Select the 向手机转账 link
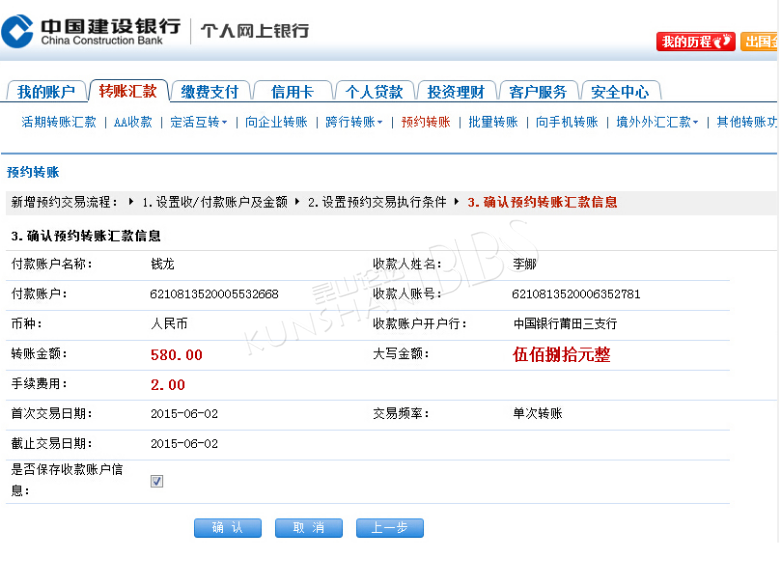The height and width of the screenshot is (574, 780). (566, 122)
